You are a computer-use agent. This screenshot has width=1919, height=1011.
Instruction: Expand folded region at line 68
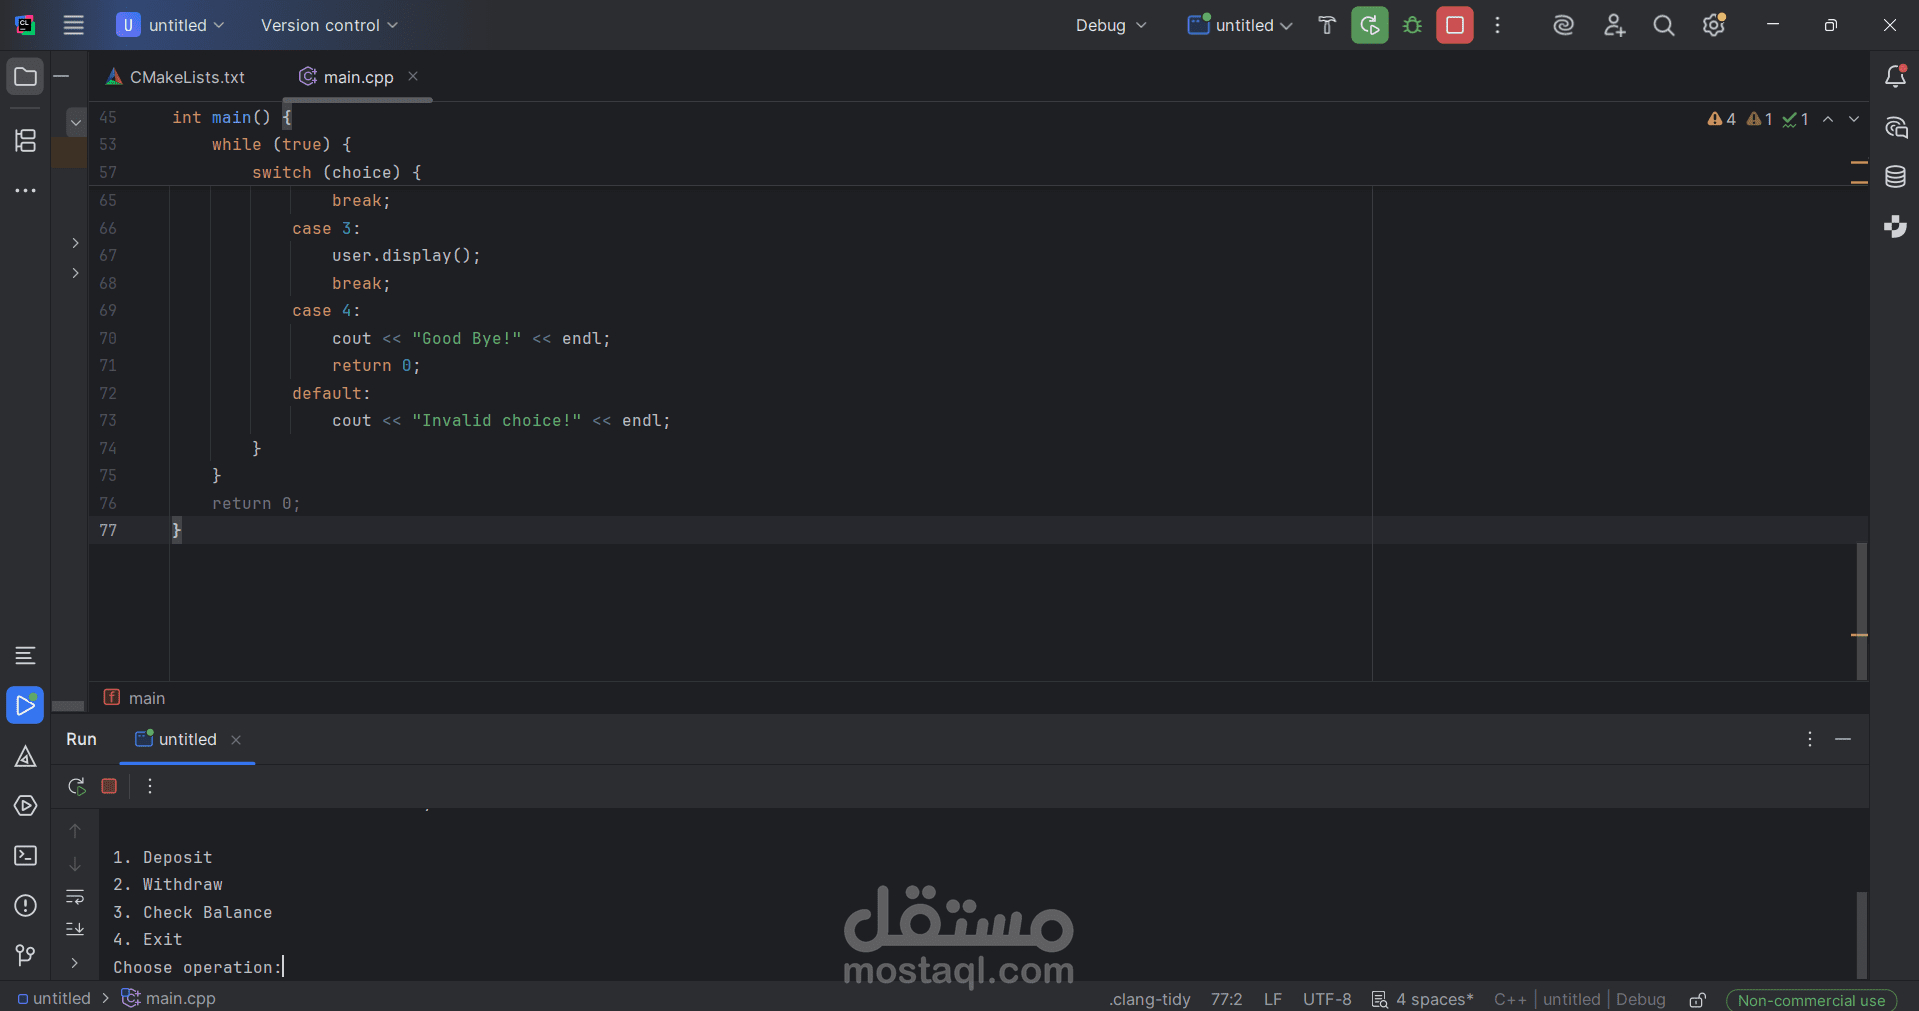(75, 272)
